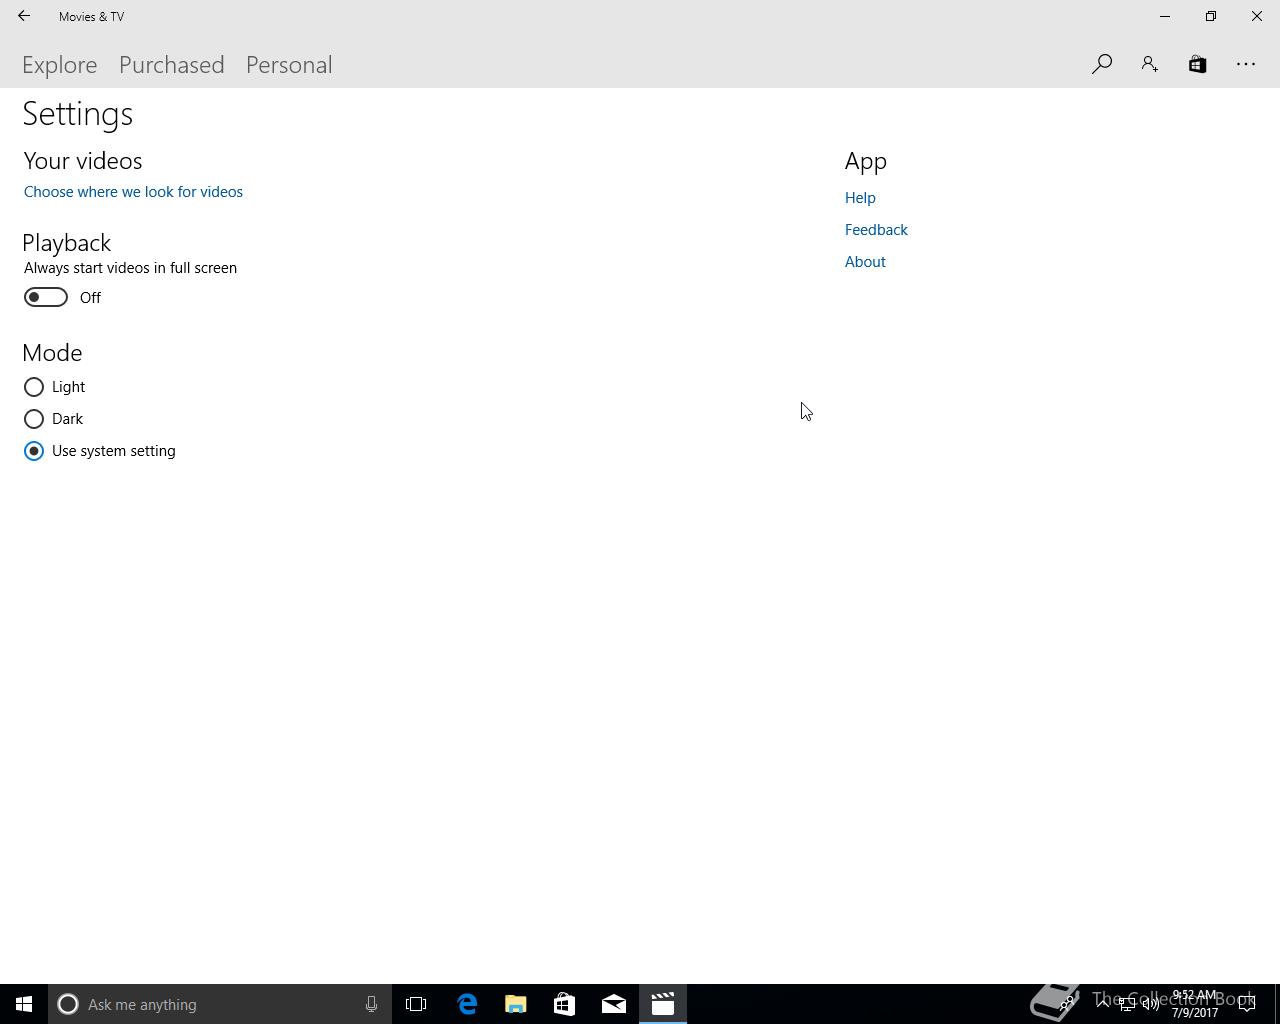Open the Mail app from the taskbar
The image size is (1280, 1024).
point(613,1004)
